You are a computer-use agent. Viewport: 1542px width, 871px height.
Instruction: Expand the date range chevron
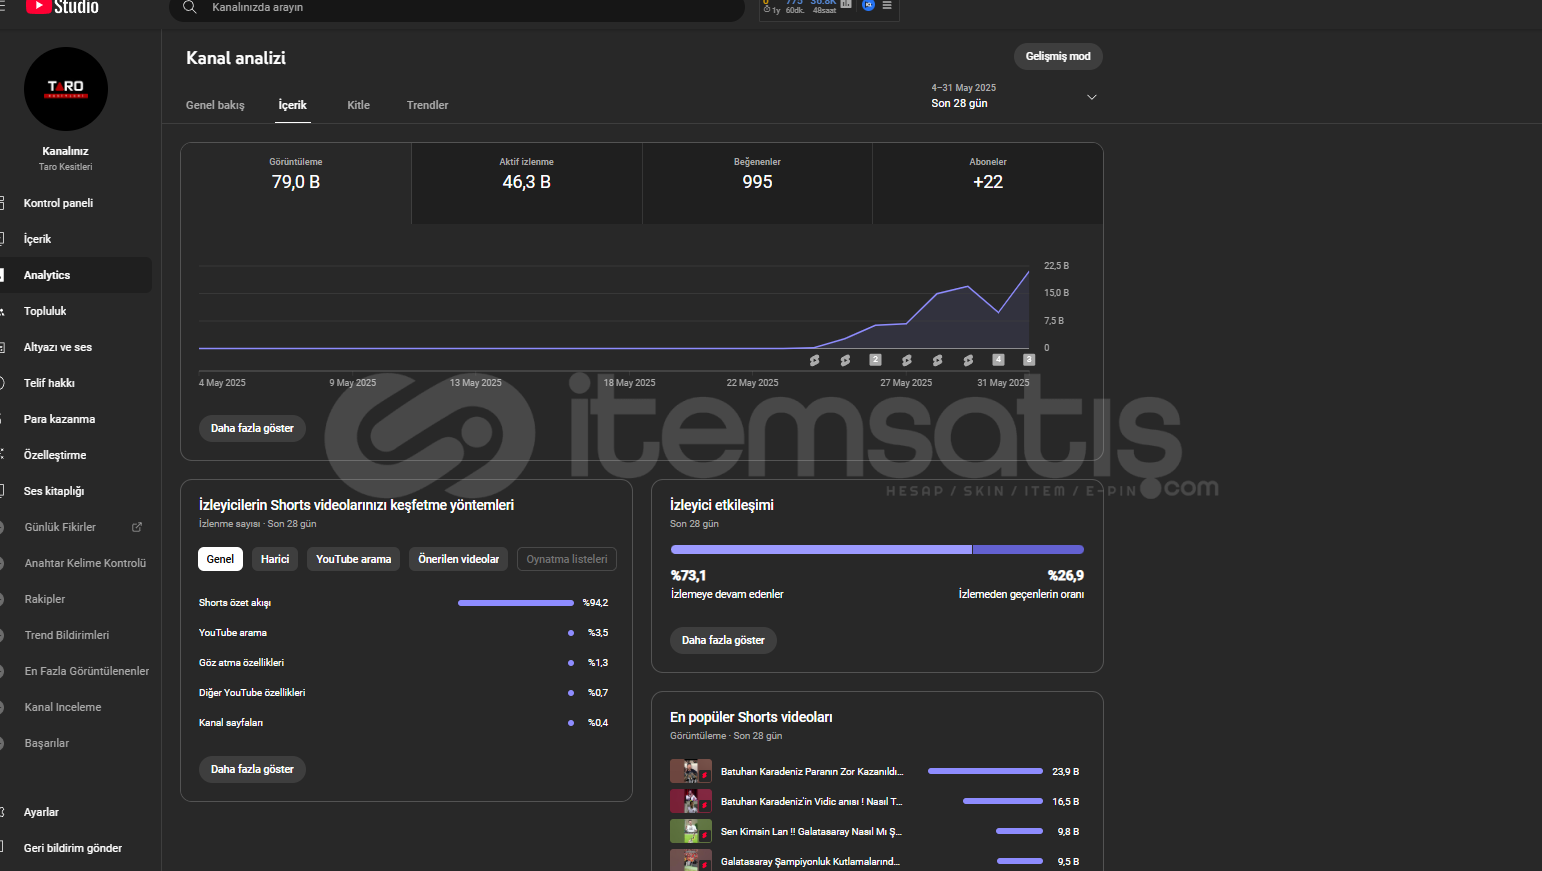(x=1092, y=97)
